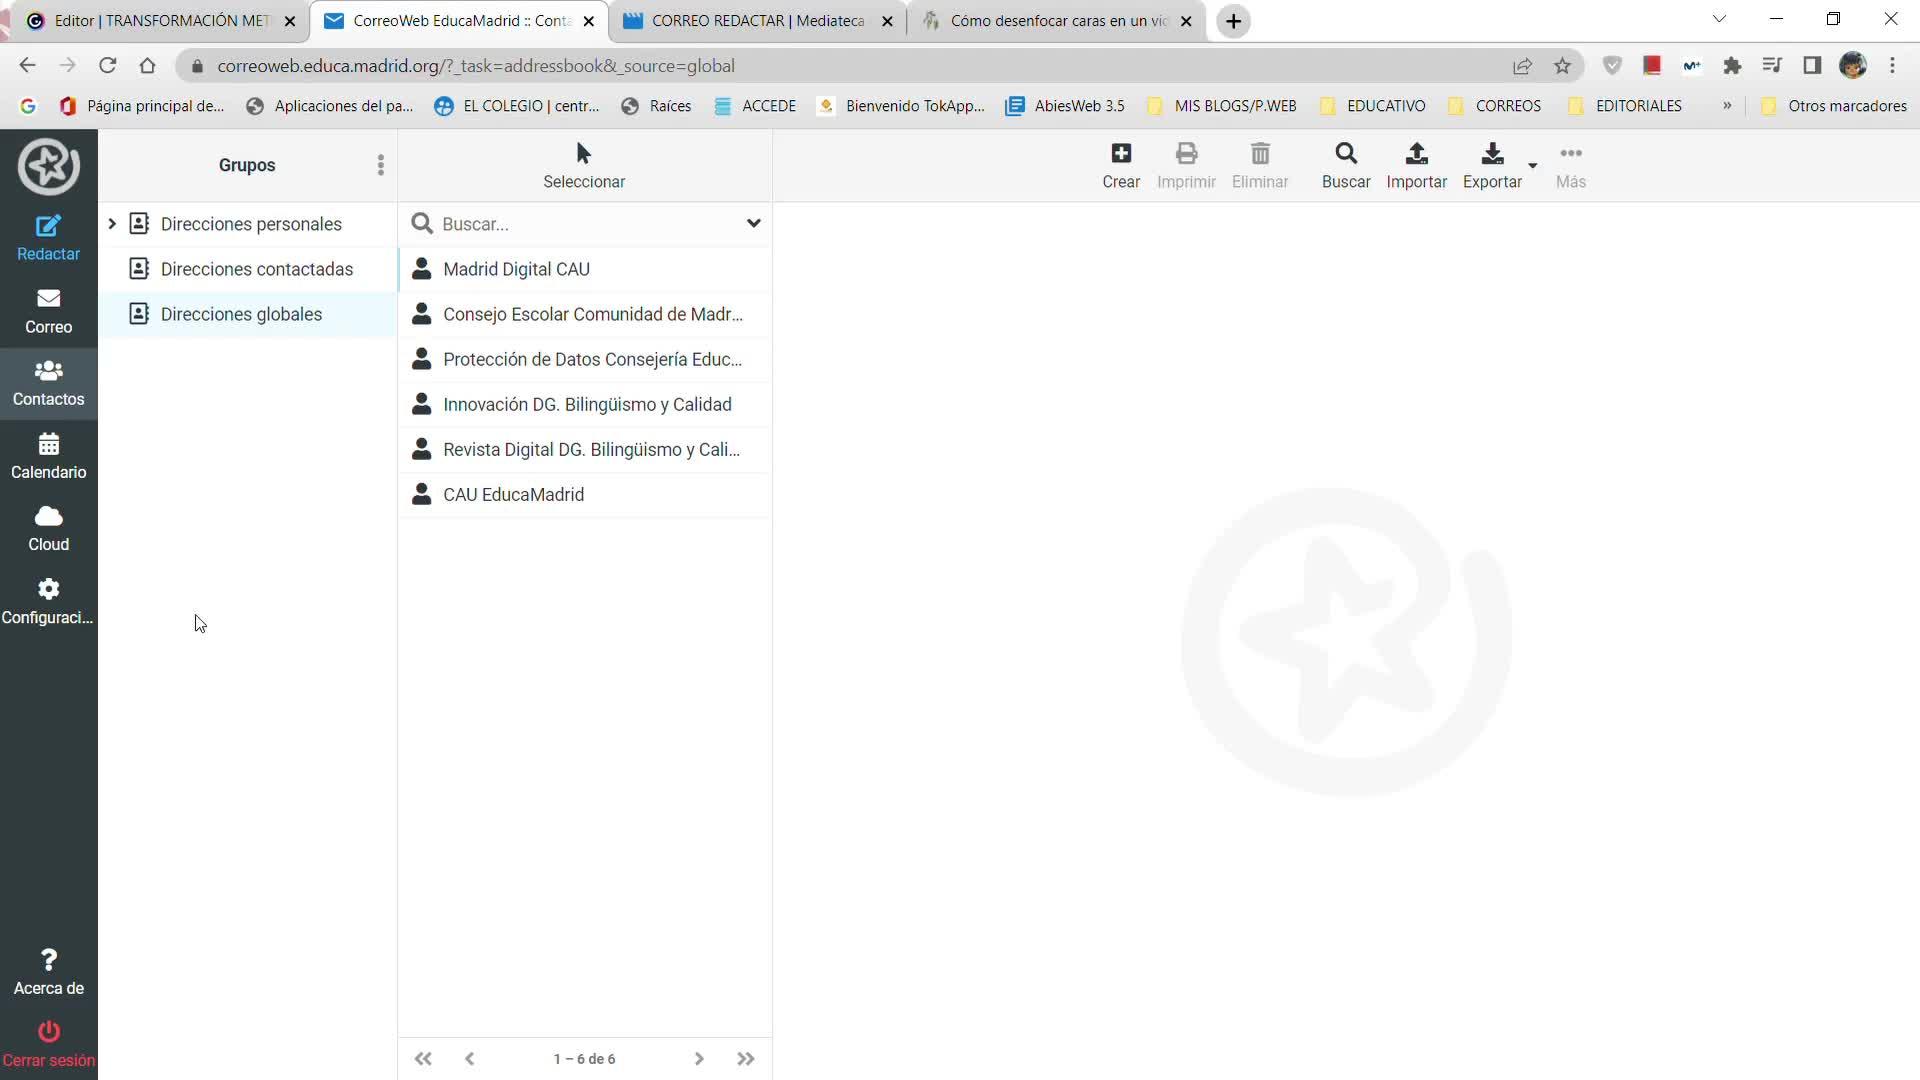Click the Buscar contacts search field

[585, 224]
